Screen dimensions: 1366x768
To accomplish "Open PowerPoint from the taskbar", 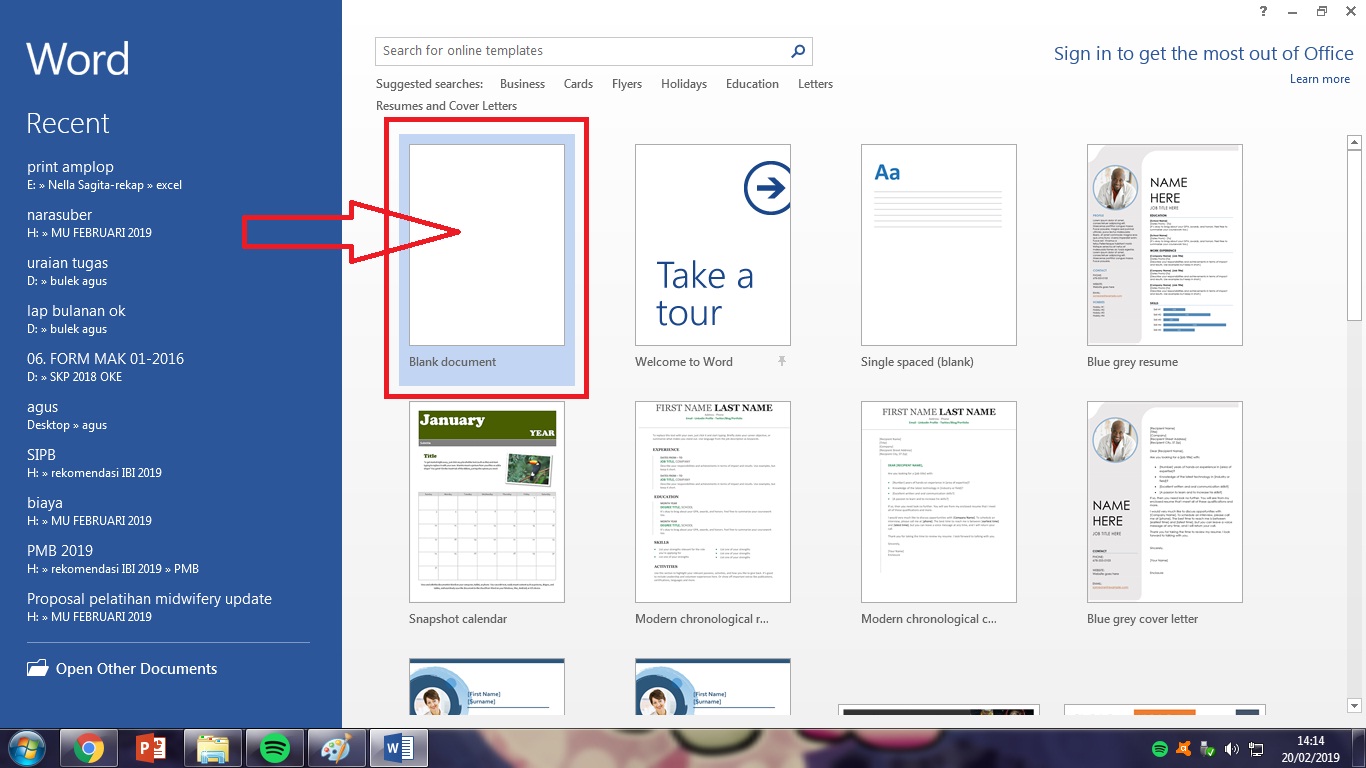I will 151,748.
